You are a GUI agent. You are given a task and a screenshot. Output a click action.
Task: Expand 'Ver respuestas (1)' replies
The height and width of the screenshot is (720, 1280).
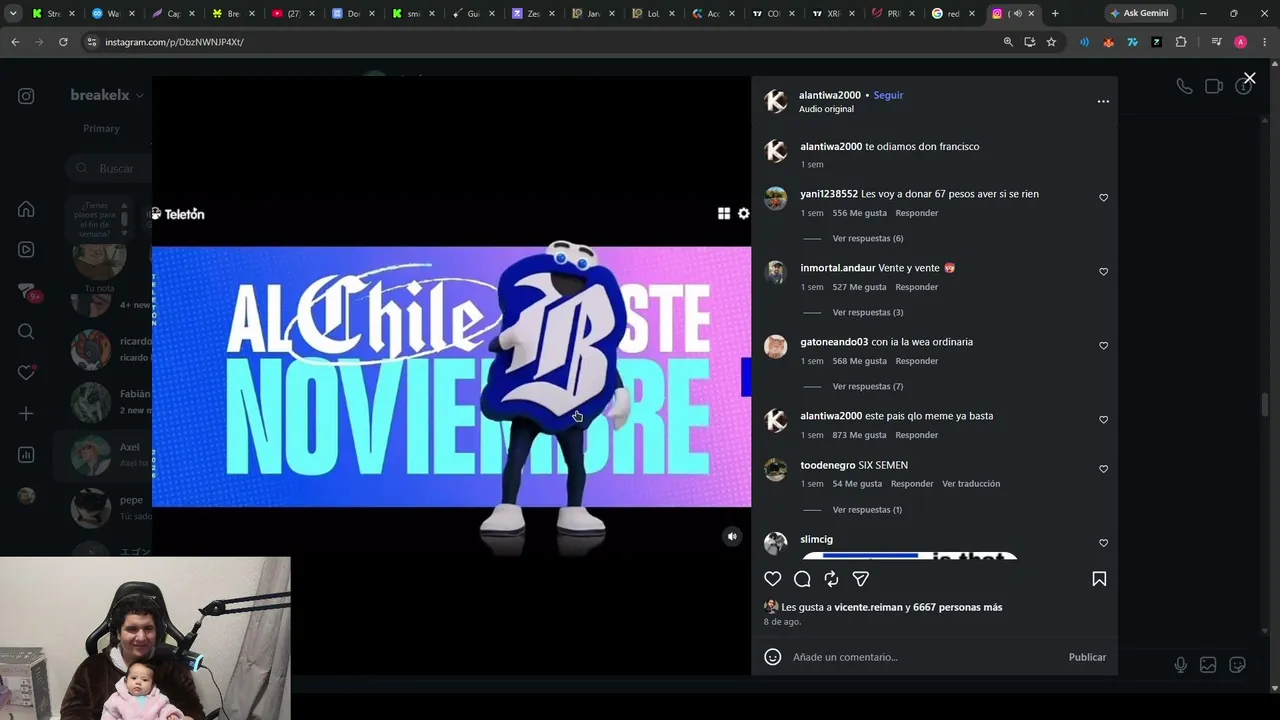pos(867,510)
